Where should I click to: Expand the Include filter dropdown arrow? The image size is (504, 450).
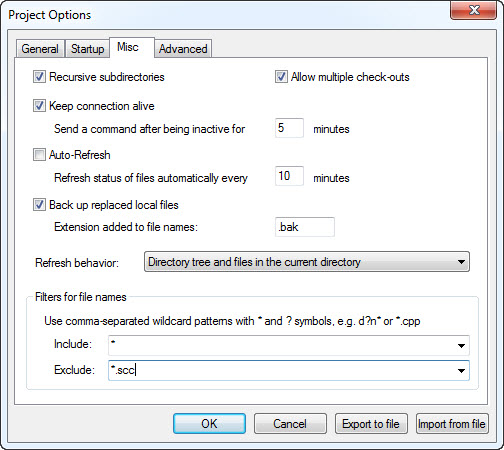[x=461, y=346]
